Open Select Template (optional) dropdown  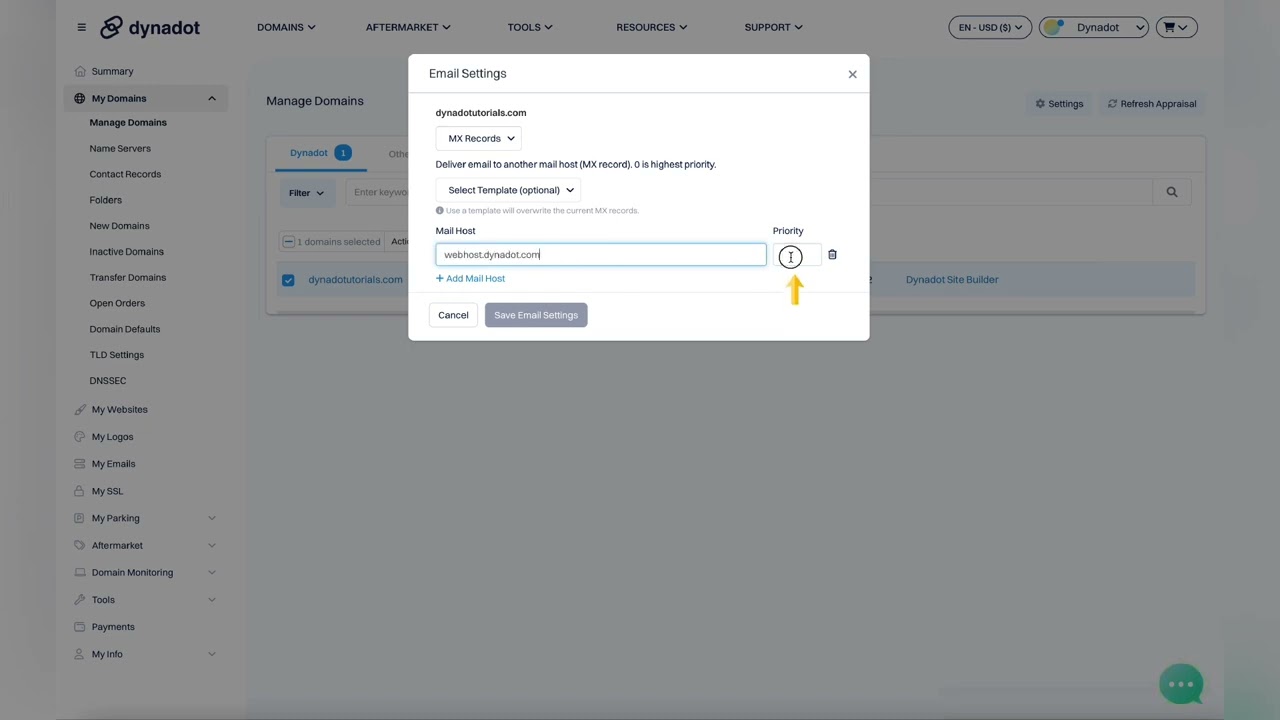(508, 190)
